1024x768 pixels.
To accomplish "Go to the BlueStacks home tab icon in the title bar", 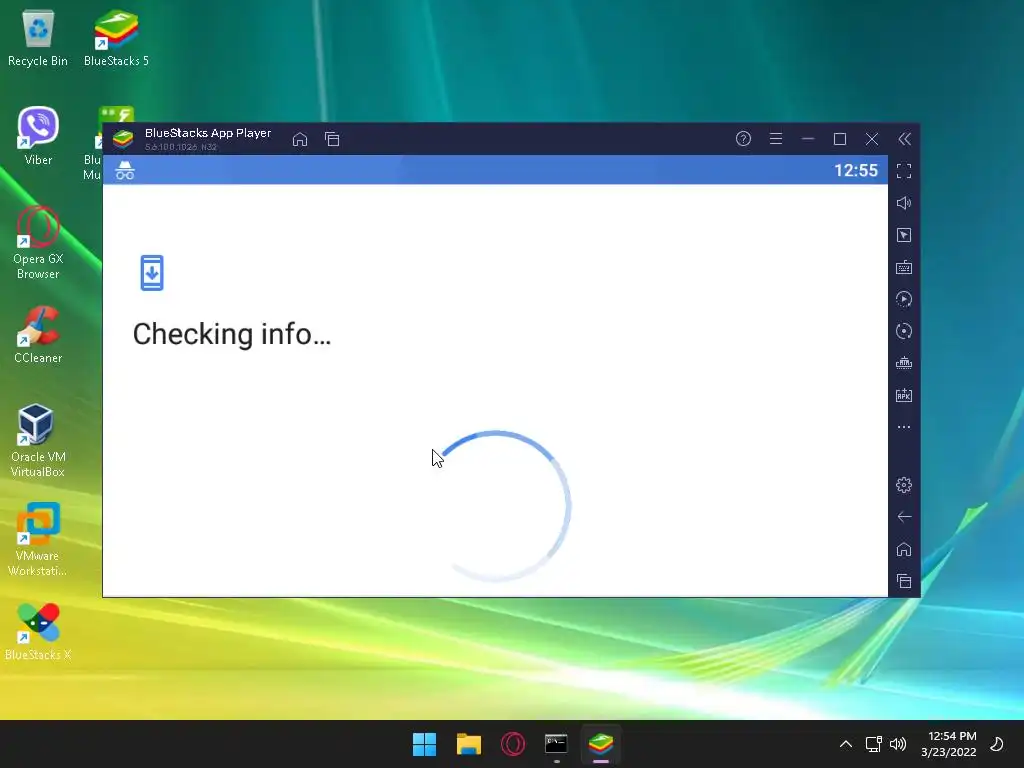I will tap(300, 139).
